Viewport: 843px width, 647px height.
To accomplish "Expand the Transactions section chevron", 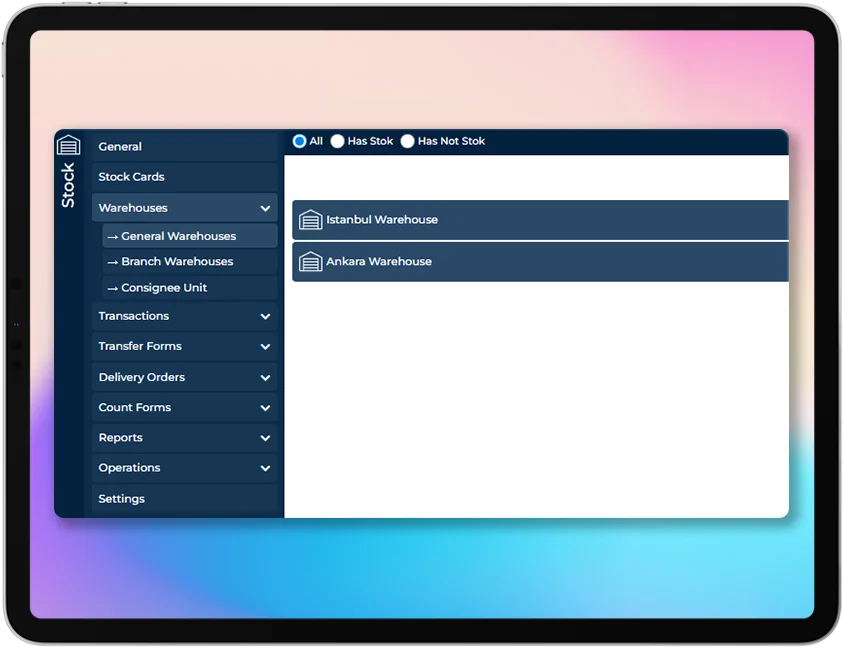I will pyautogui.click(x=265, y=316).
